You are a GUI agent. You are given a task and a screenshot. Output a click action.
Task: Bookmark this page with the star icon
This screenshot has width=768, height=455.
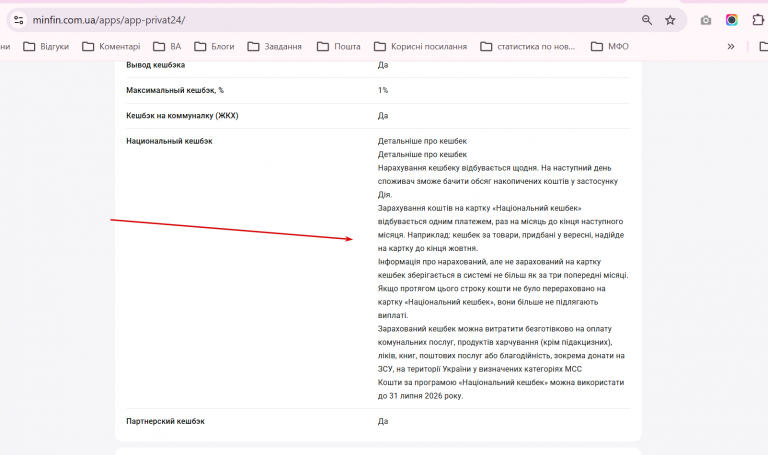coord(670,20)
